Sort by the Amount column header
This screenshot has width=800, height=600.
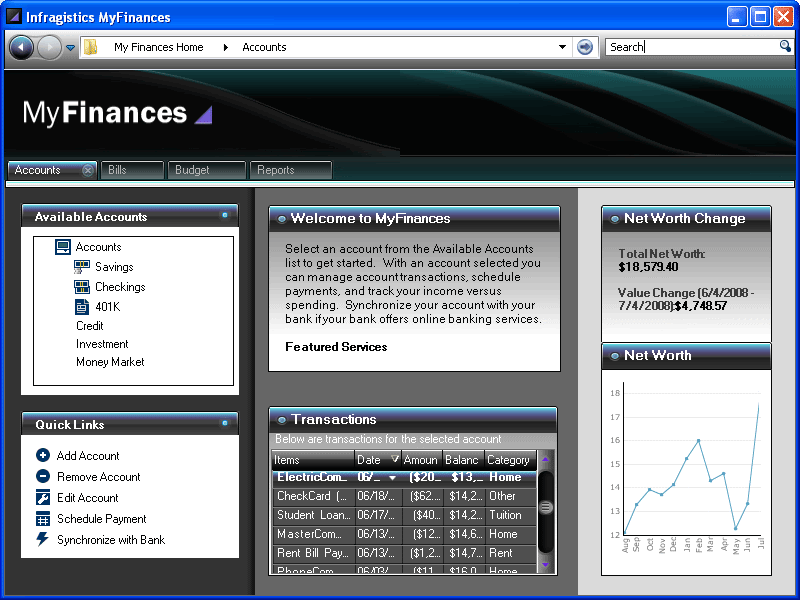click(x=421, y=460)
